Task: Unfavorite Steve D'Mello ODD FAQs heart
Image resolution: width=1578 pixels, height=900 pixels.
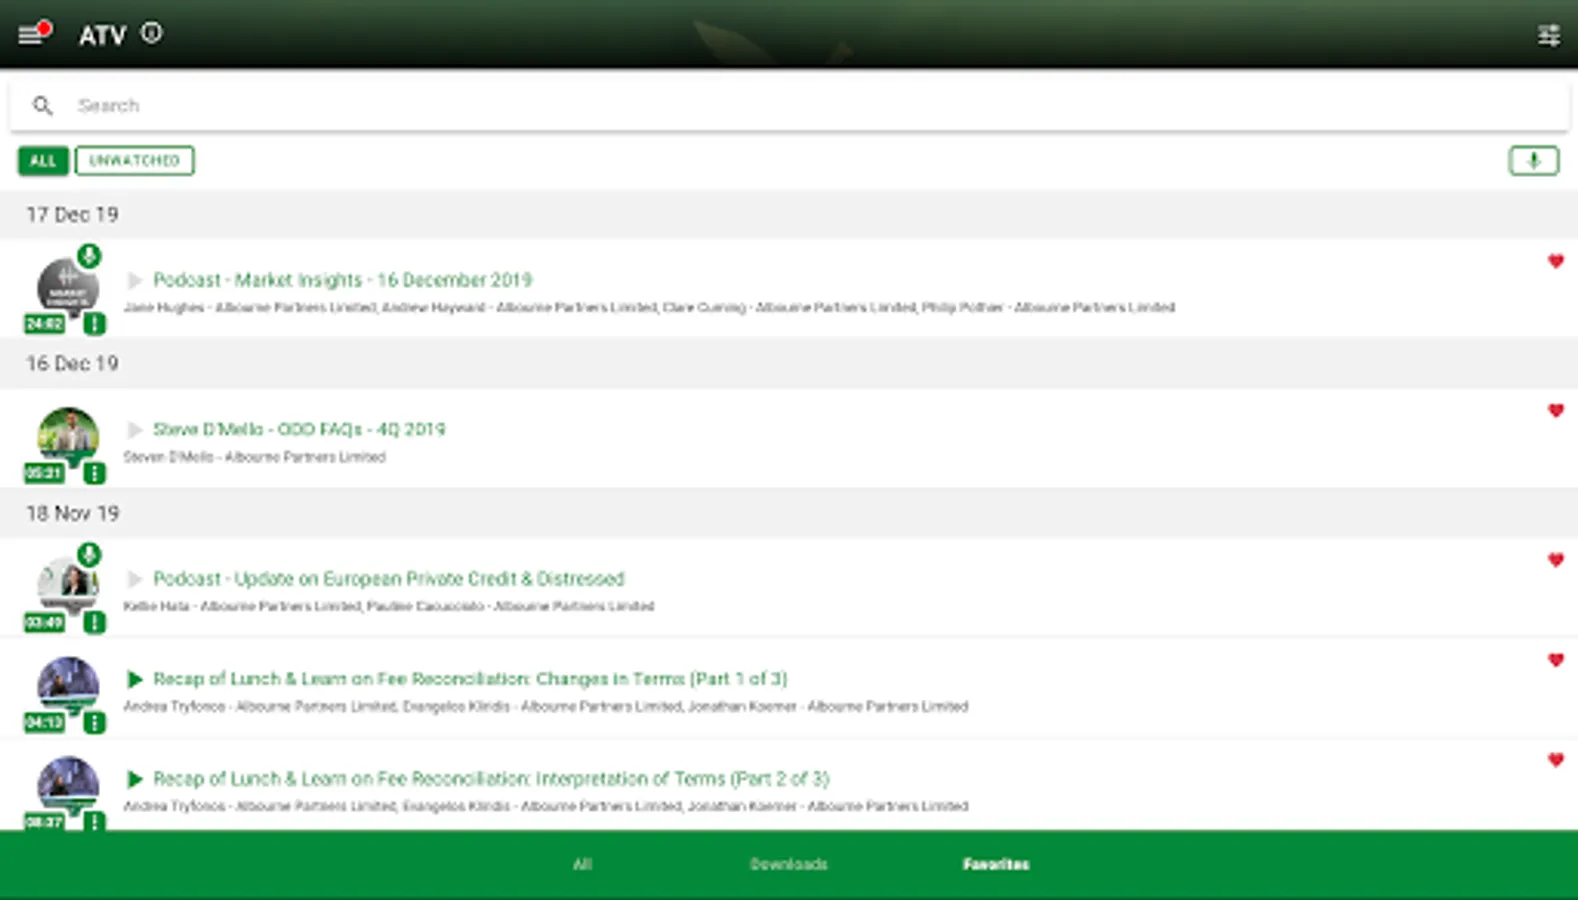Action: pos(1555,410)
